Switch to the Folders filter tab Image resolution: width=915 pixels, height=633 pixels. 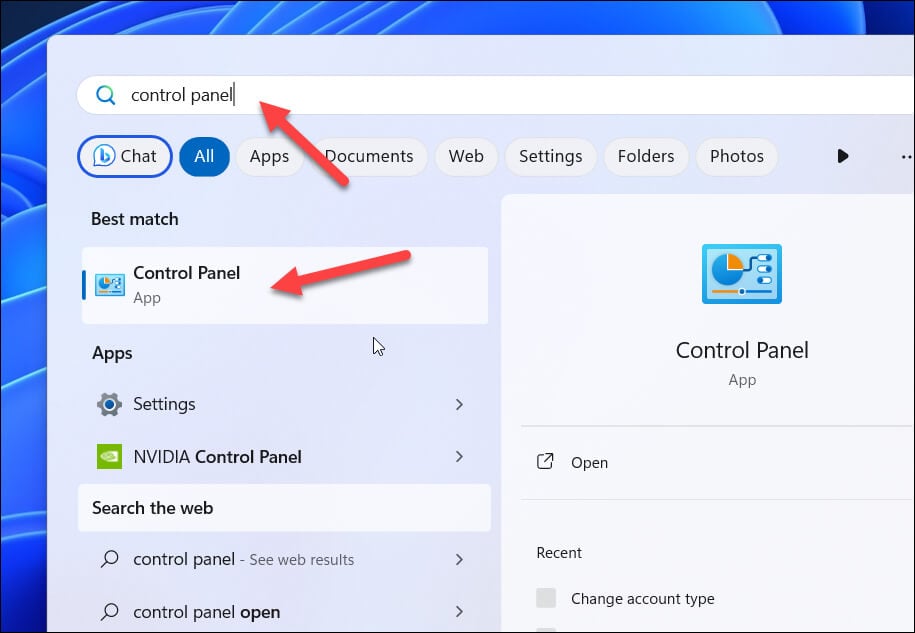[x=646, y=156]
